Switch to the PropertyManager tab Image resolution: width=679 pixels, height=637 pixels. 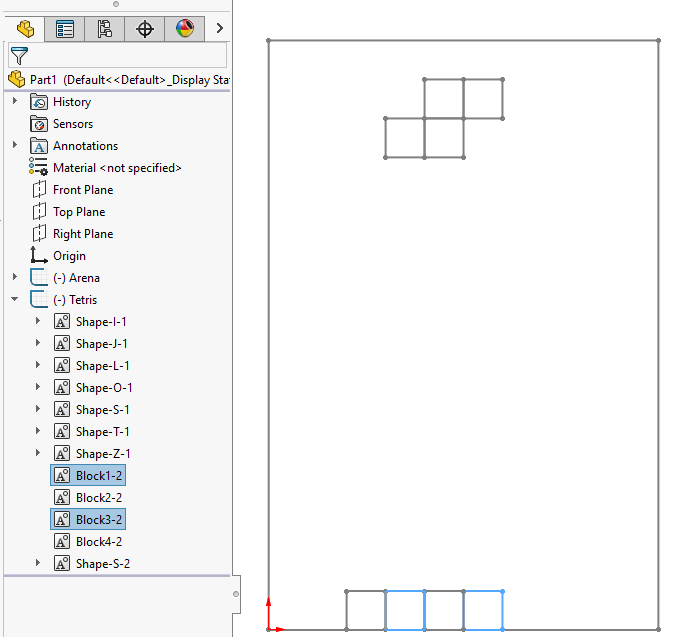65,29
